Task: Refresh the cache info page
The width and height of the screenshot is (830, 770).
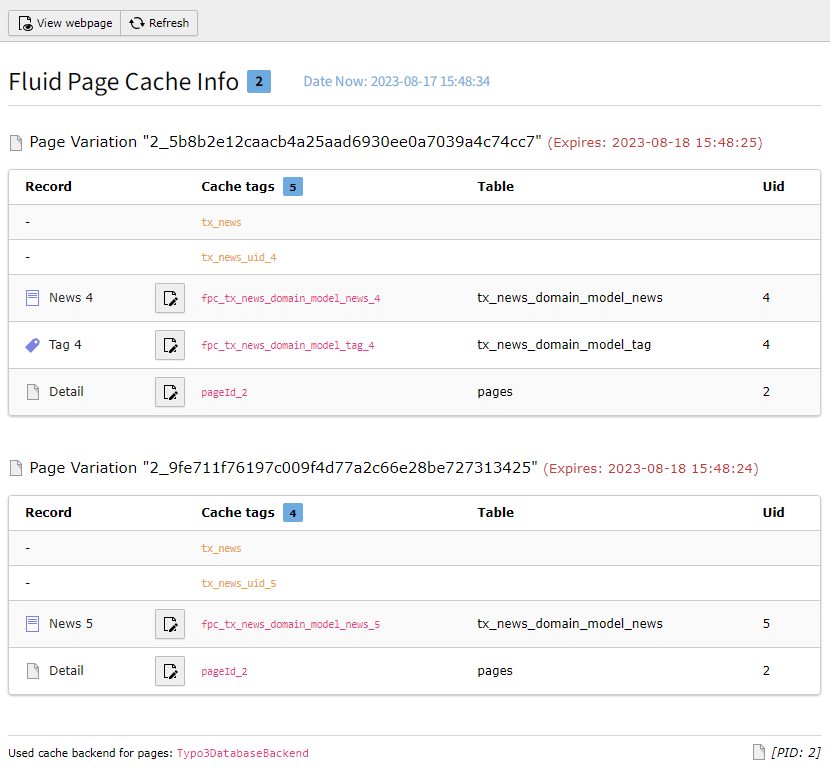Action: pyautogui.click(x=159, y=23)
